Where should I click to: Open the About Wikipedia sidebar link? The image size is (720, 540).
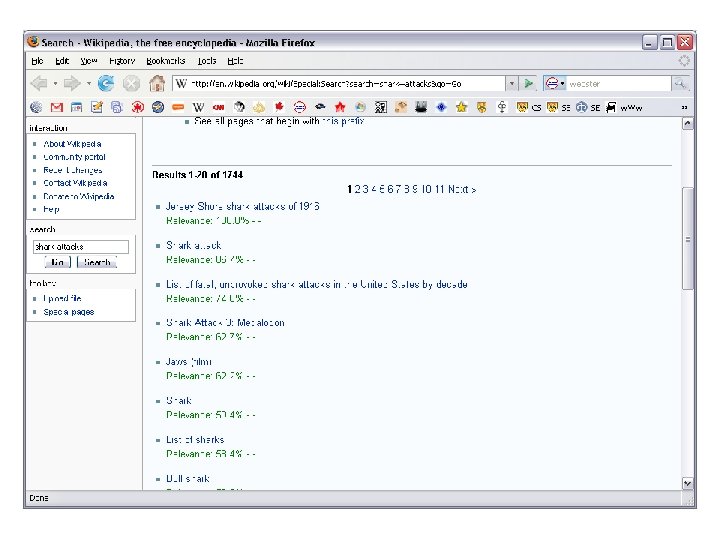click(73, 144)
